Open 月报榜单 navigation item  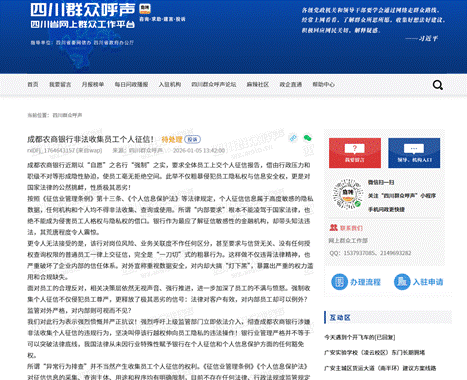[93, 84]
